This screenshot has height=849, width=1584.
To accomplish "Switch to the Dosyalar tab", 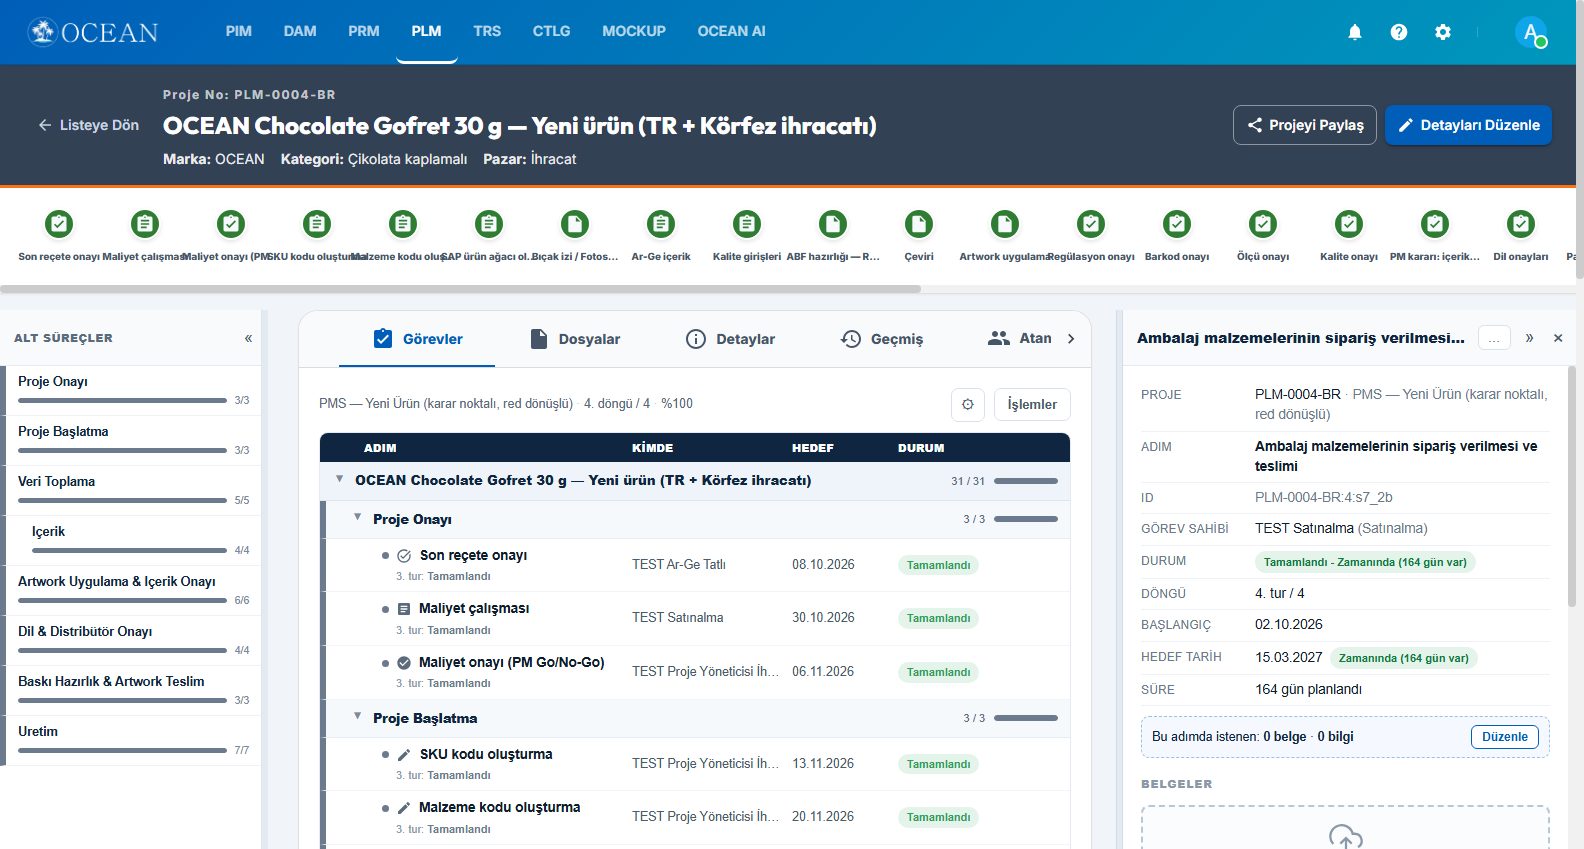I will (x=575, y=339).
